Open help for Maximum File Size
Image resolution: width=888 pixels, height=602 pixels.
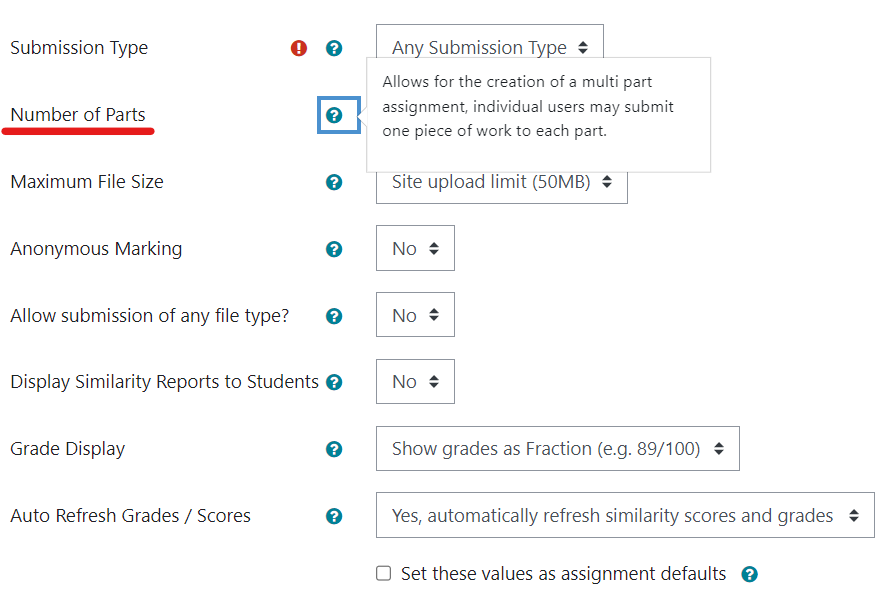pyautogui.click(x=334, y=182)
